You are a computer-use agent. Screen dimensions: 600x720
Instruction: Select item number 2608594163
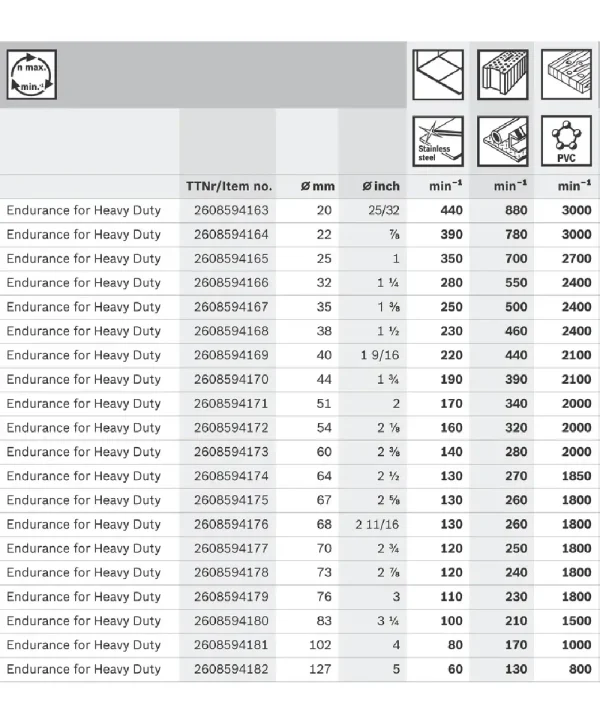click(231, 210)
